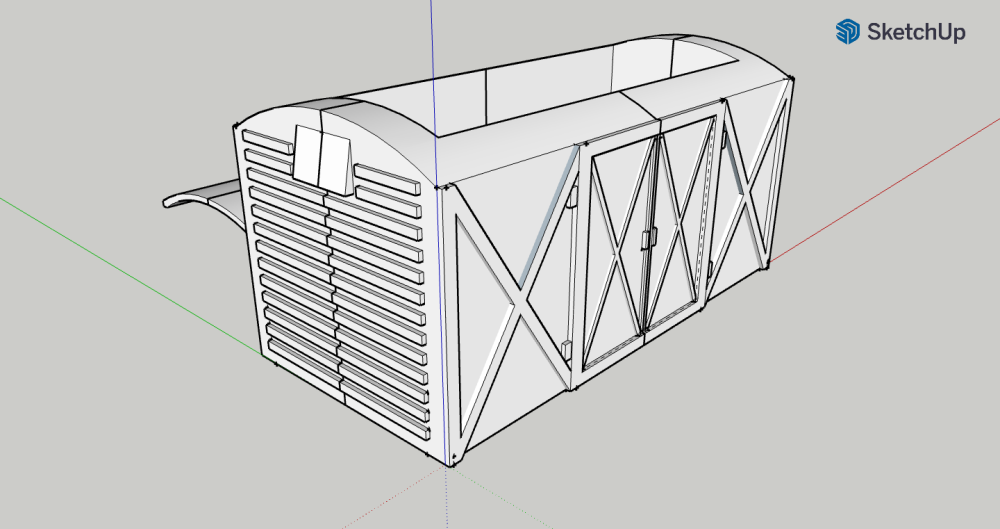The height and width of the screenshot is (529, 1000).
Task: Click the solid red axis line
Action: 880,198
